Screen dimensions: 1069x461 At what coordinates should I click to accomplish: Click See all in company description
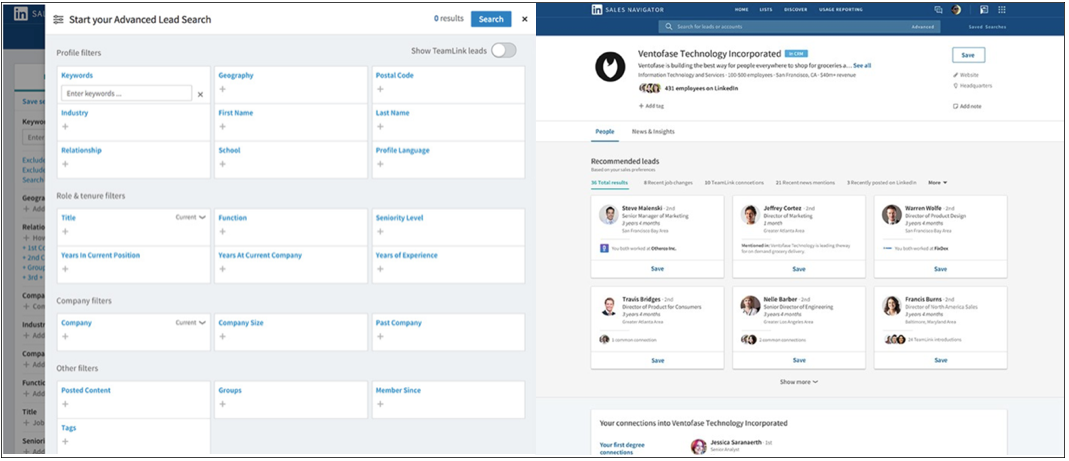[862, 65]
